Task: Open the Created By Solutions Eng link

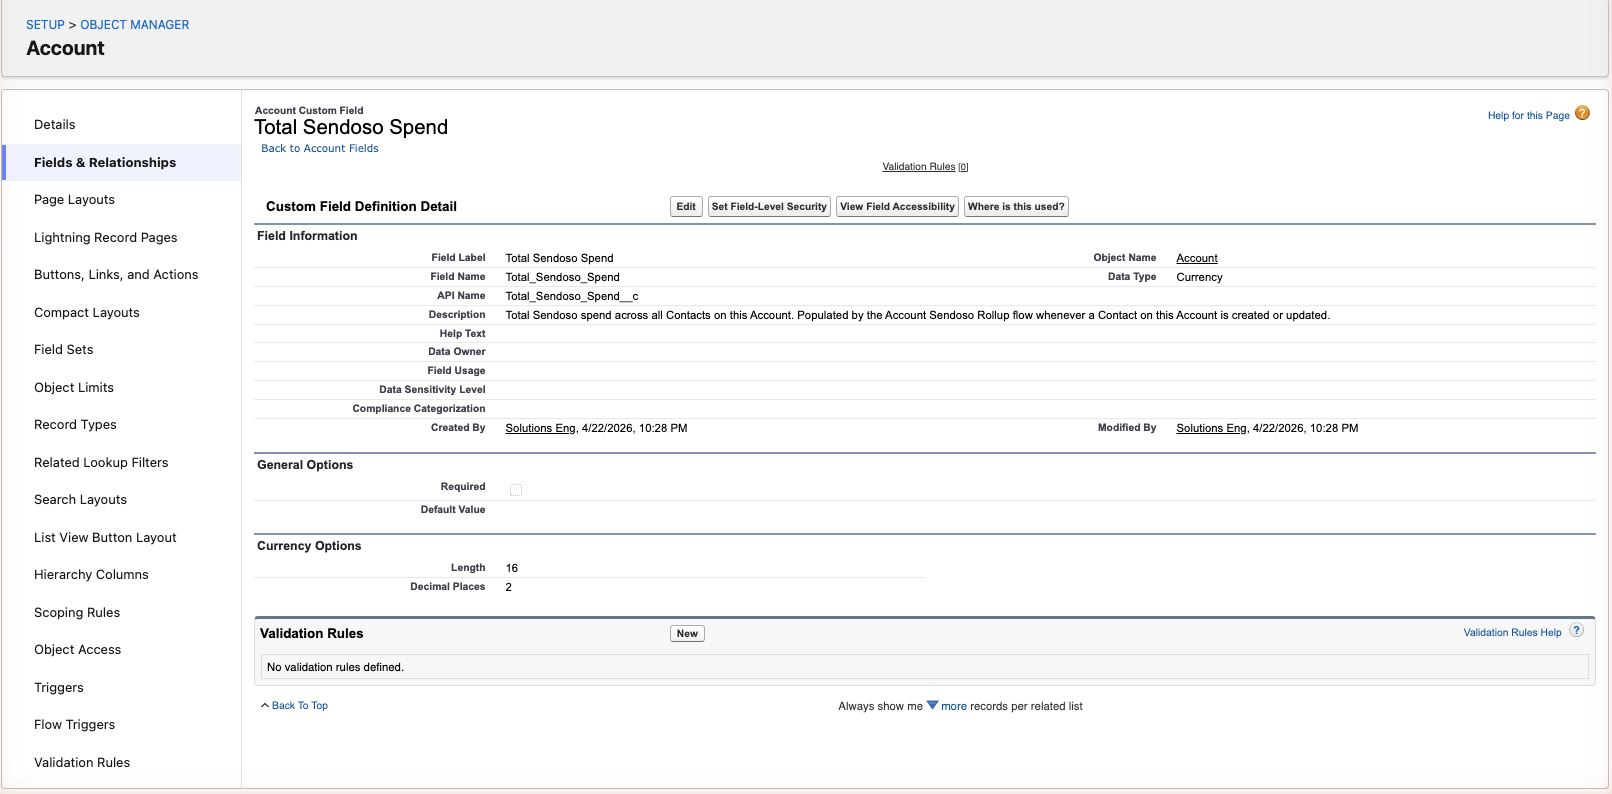Action: (540, 428)
